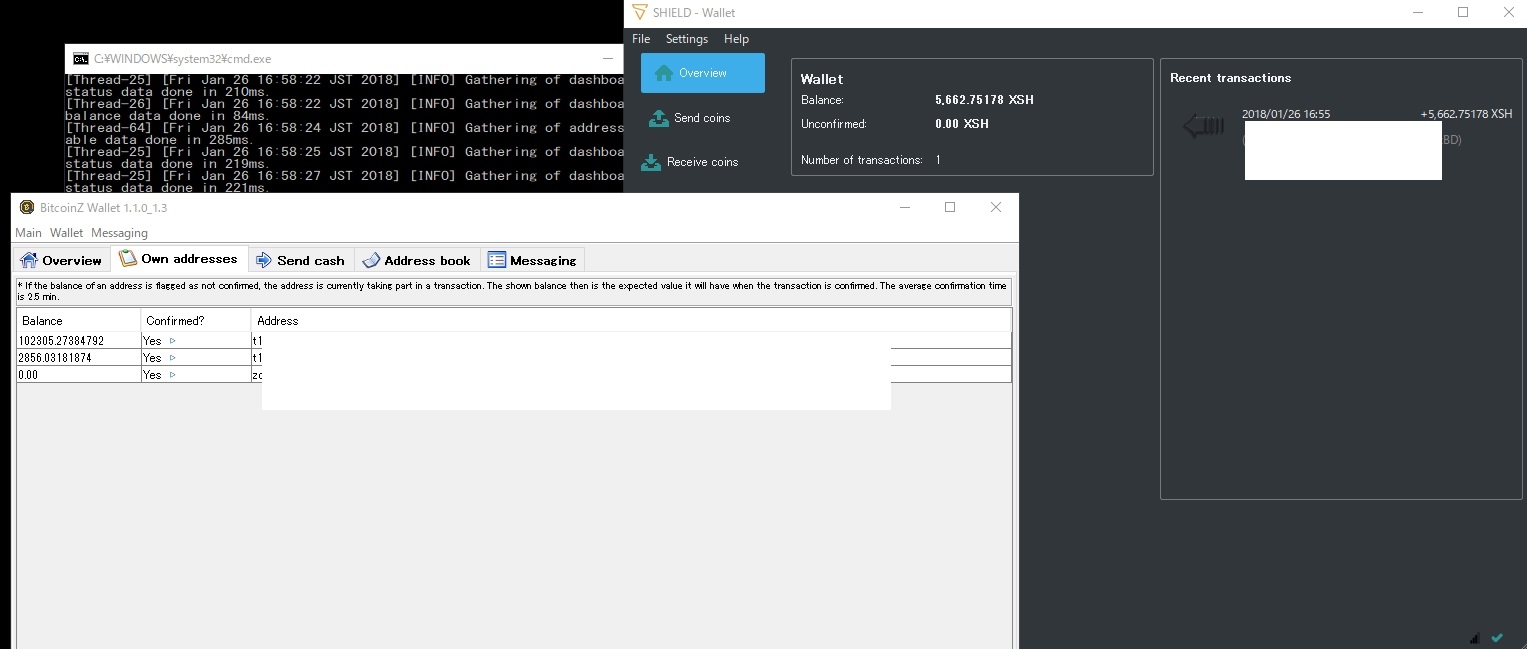This screenshot has width=1527, height=649.
Task: Click the transaction date 2018/01/26 16:55
Action: coord(1286,114)
